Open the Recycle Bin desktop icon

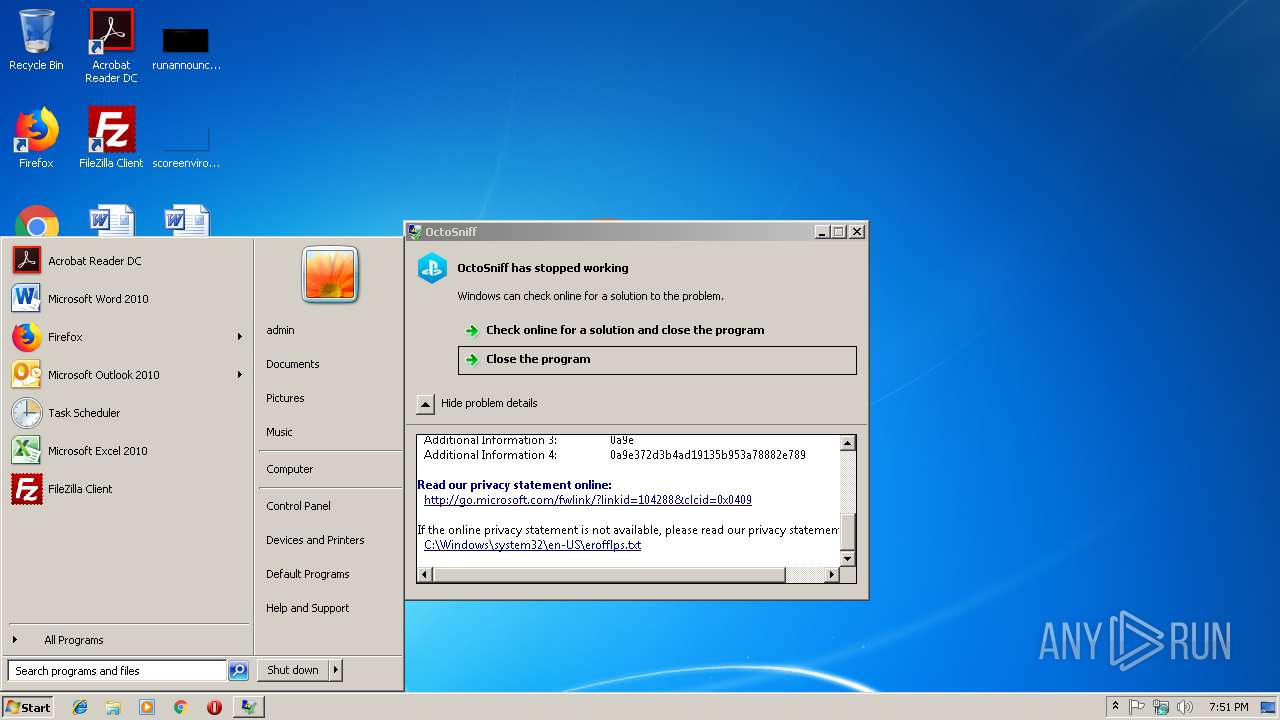tap(36, 40)
